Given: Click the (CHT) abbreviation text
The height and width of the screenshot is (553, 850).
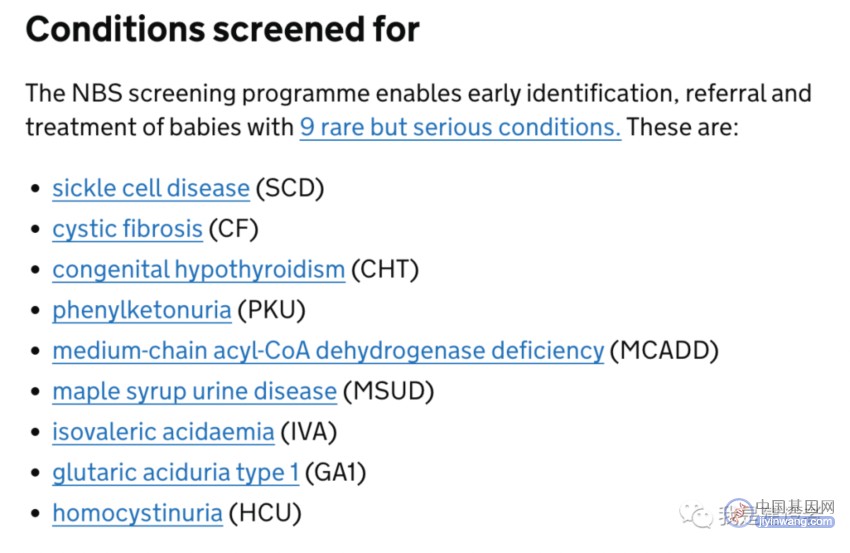Looking at the screenshot, I should 385,269.
